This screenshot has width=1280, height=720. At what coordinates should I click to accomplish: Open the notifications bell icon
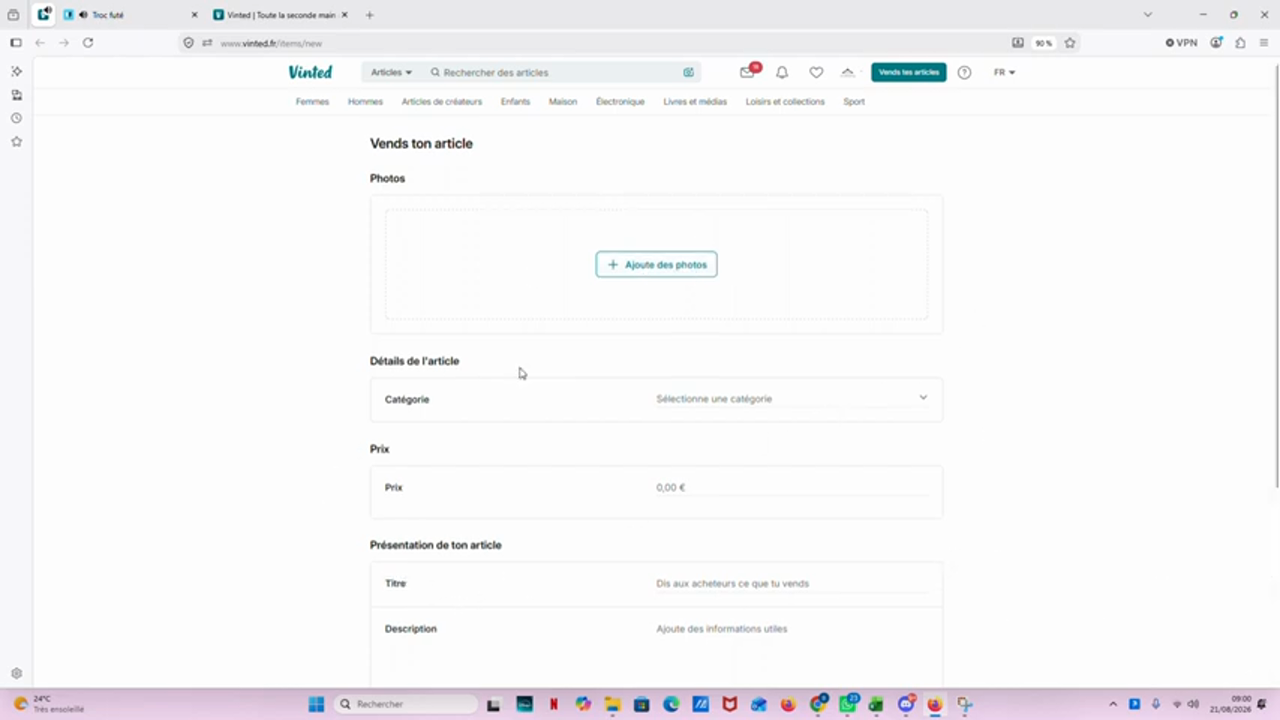pyautogui.click(x=782, y=72)
